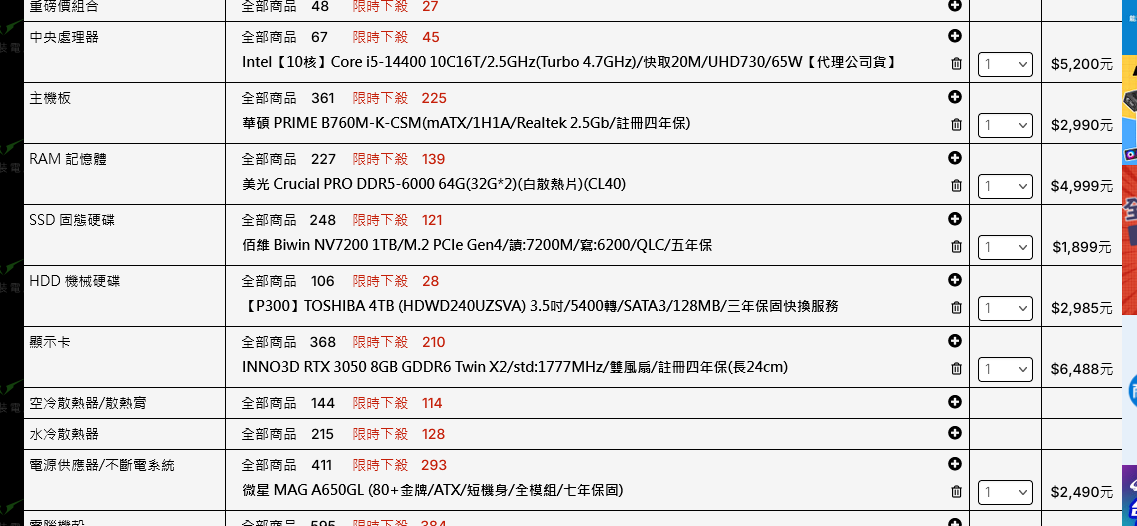Show 限時下殺 45 in 中央處理器
The image size is (1137, 526).
(x=396, y=37)
